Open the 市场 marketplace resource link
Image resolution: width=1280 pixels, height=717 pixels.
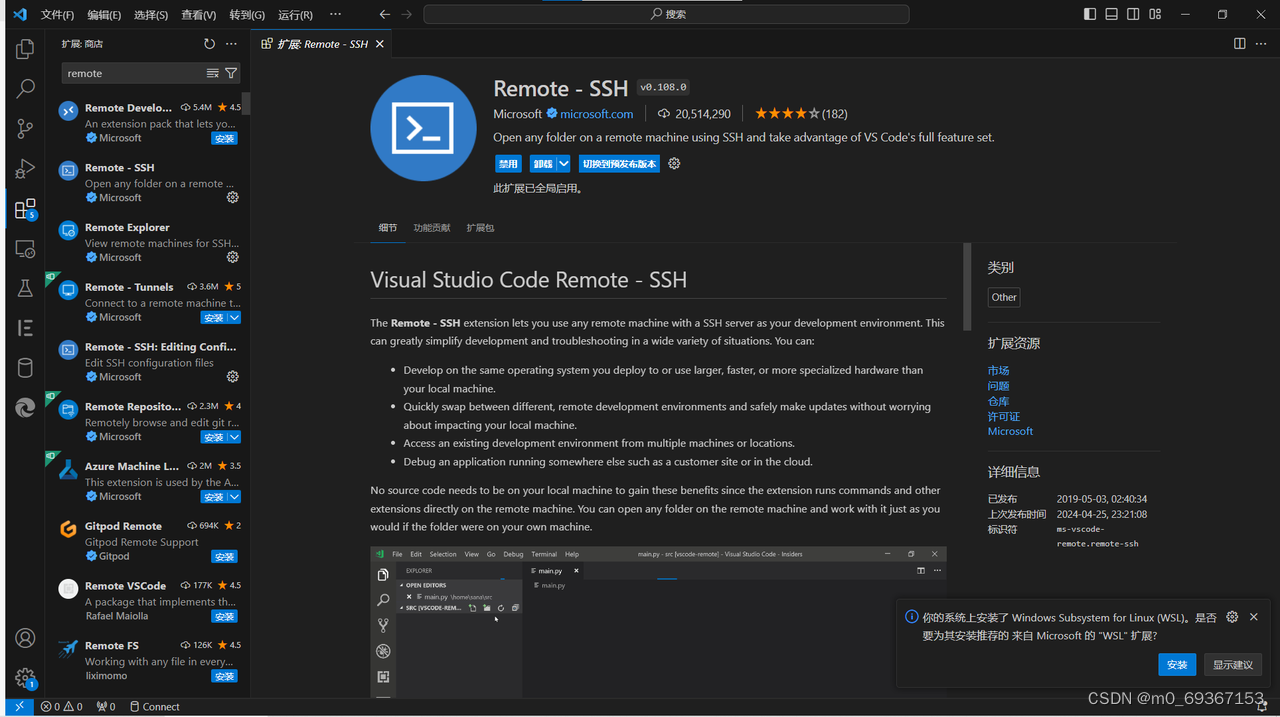(x=998, y=371)
